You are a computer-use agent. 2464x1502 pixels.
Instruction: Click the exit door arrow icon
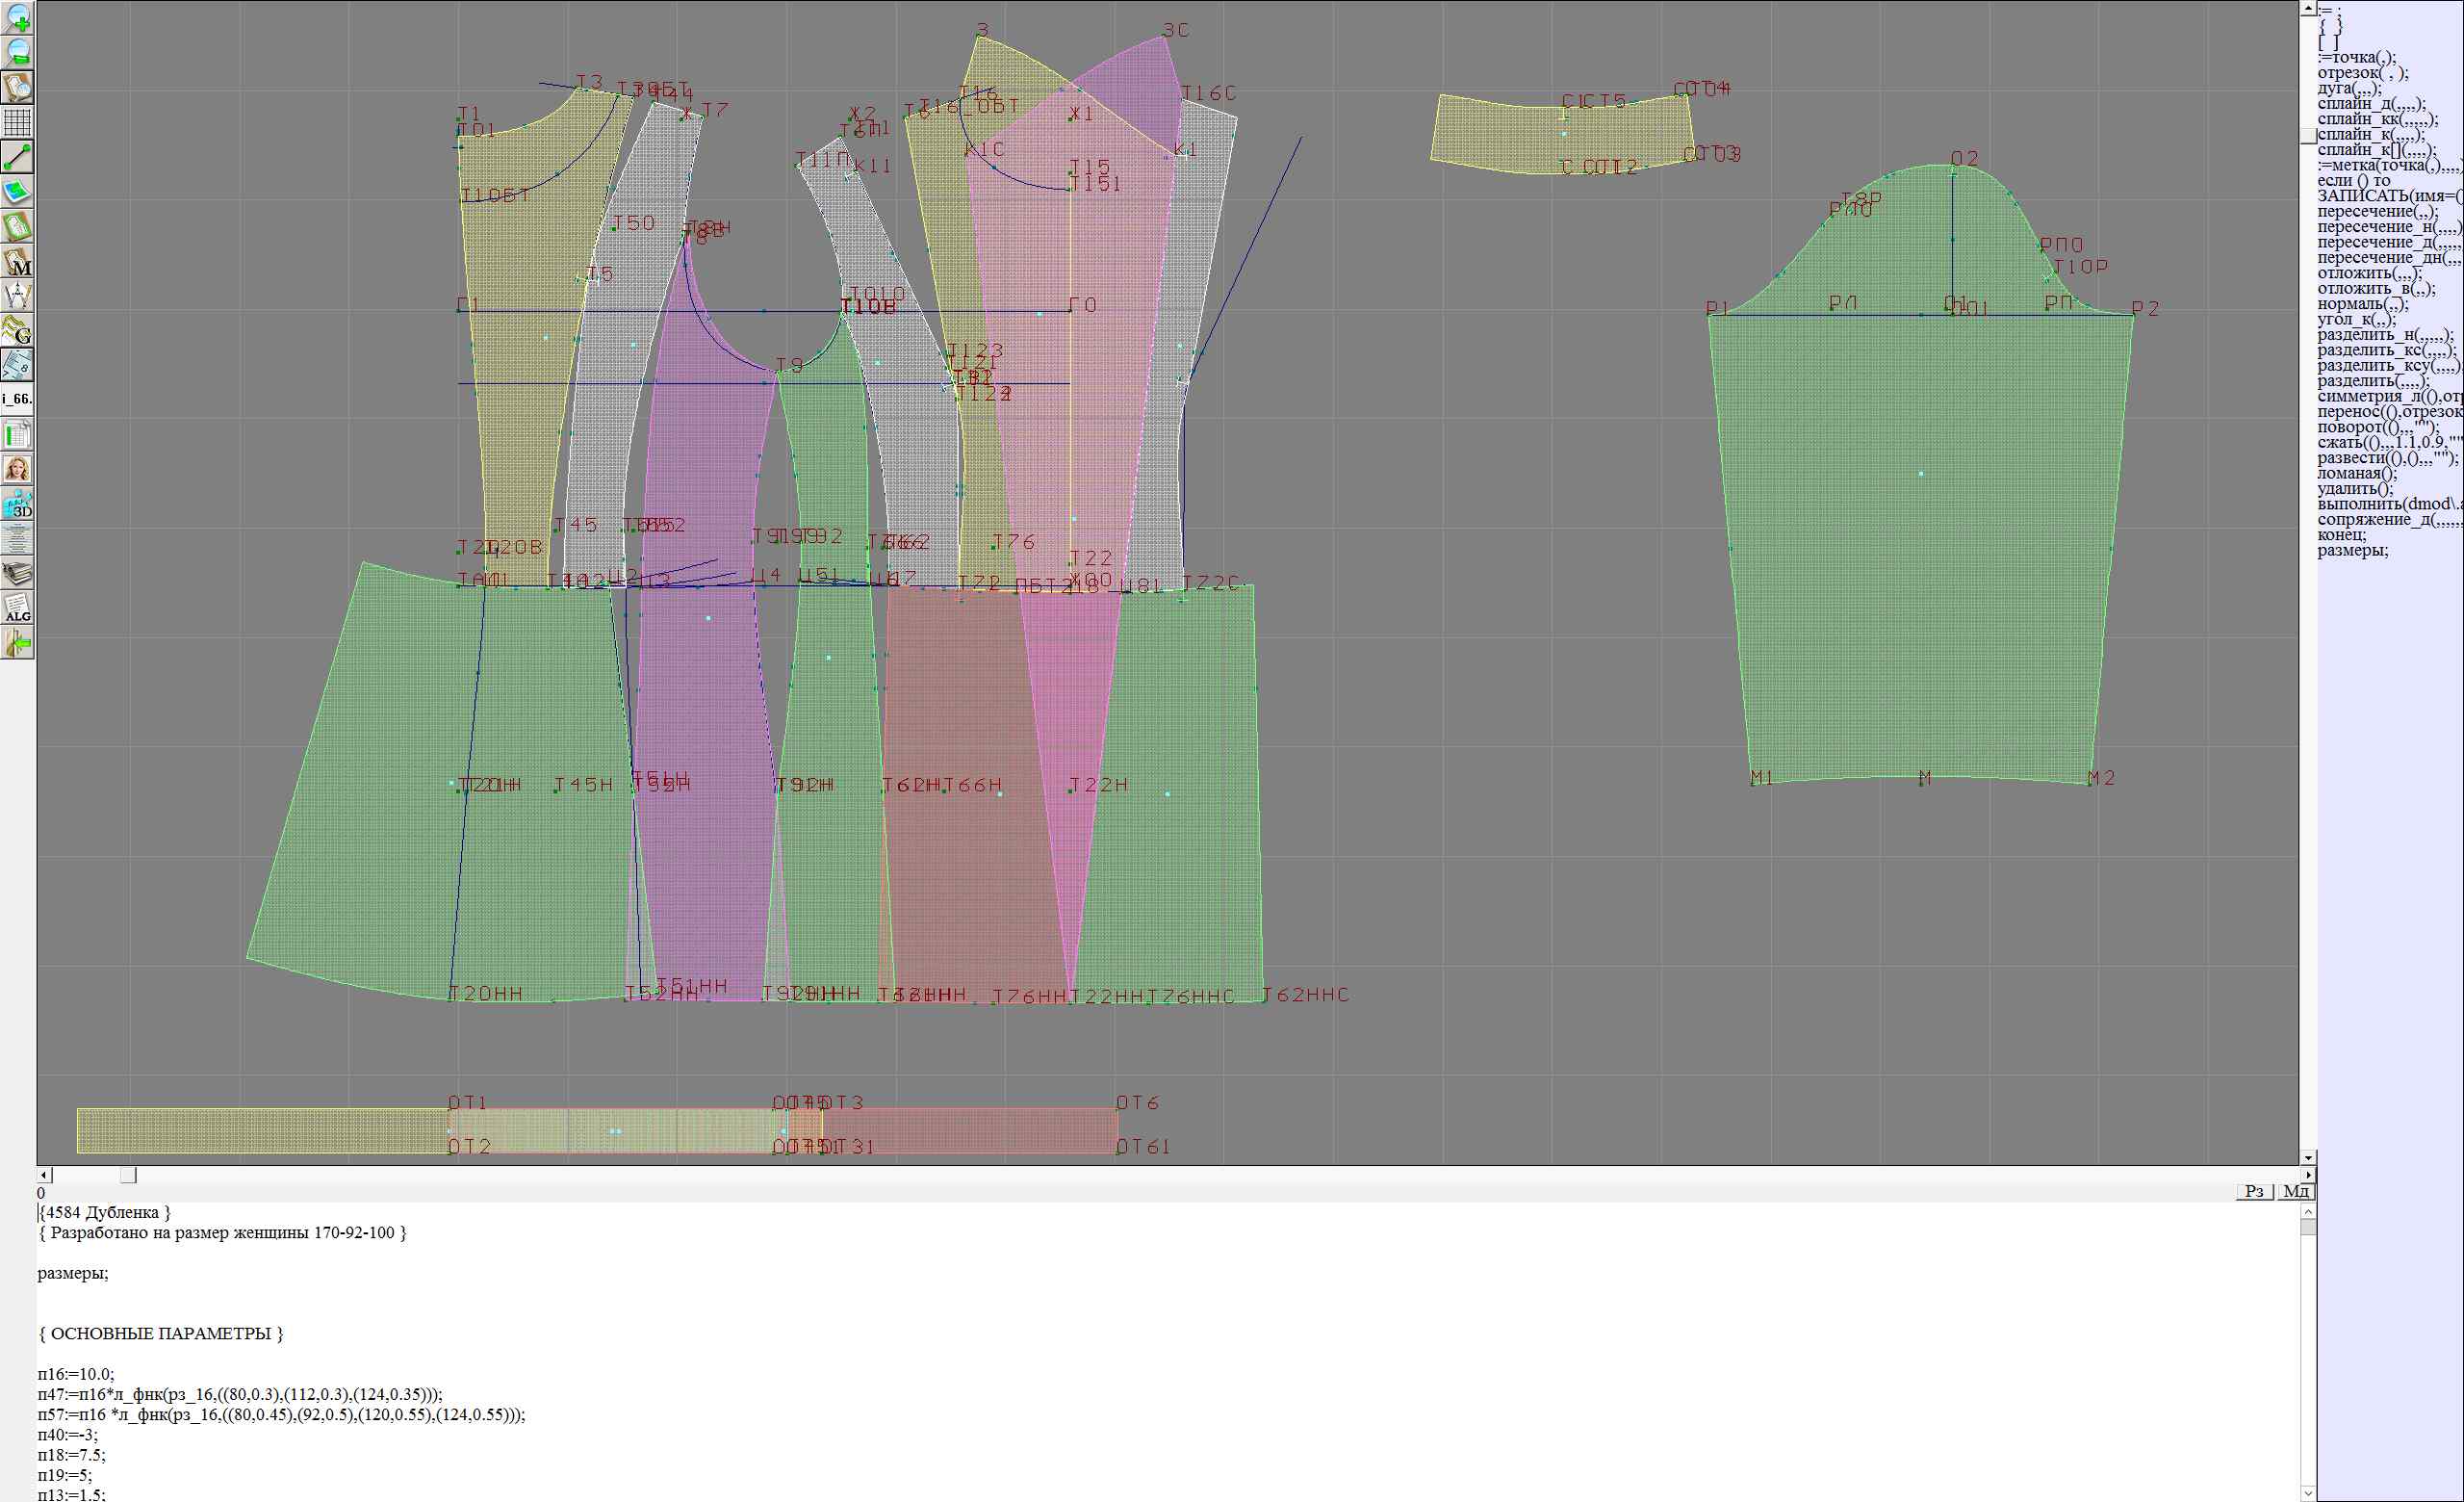coord(17,643)
